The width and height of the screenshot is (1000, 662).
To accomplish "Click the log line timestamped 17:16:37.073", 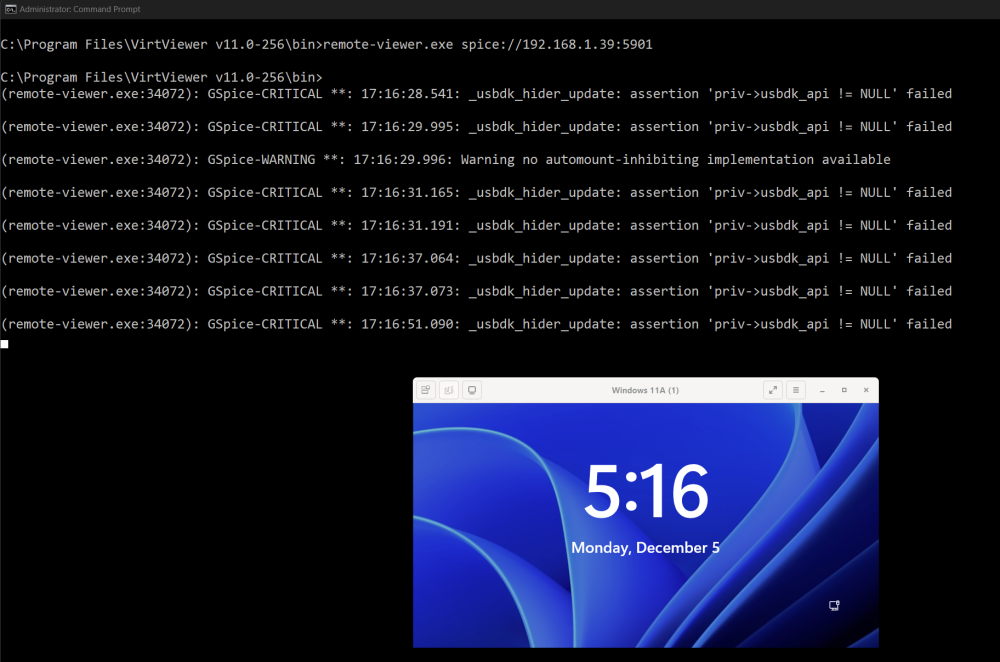I will (476, 291).
